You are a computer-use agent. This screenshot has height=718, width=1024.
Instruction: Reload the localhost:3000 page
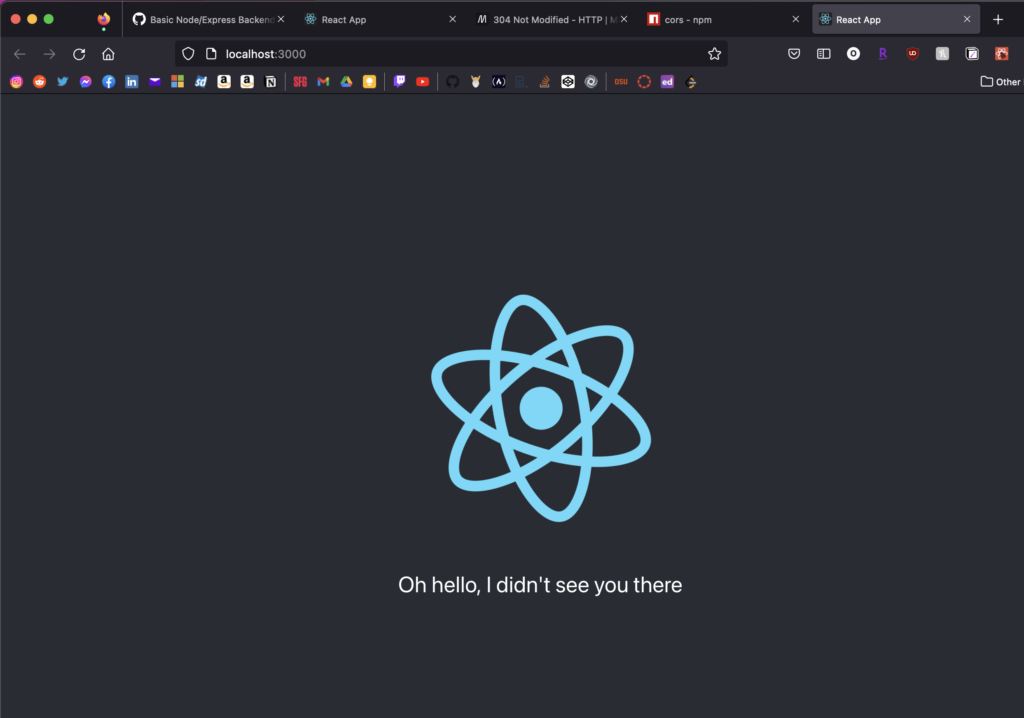(x=79, y=54)
